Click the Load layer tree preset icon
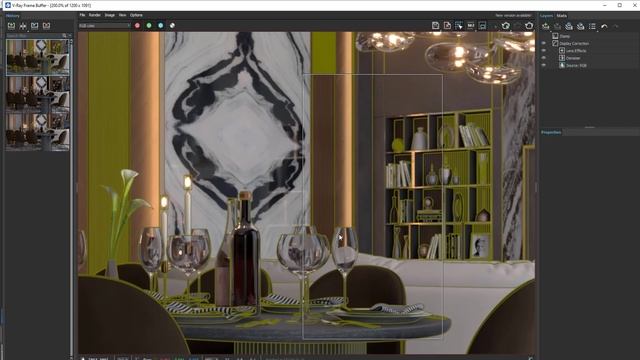The image size is (640, 360). pos(580,27)
